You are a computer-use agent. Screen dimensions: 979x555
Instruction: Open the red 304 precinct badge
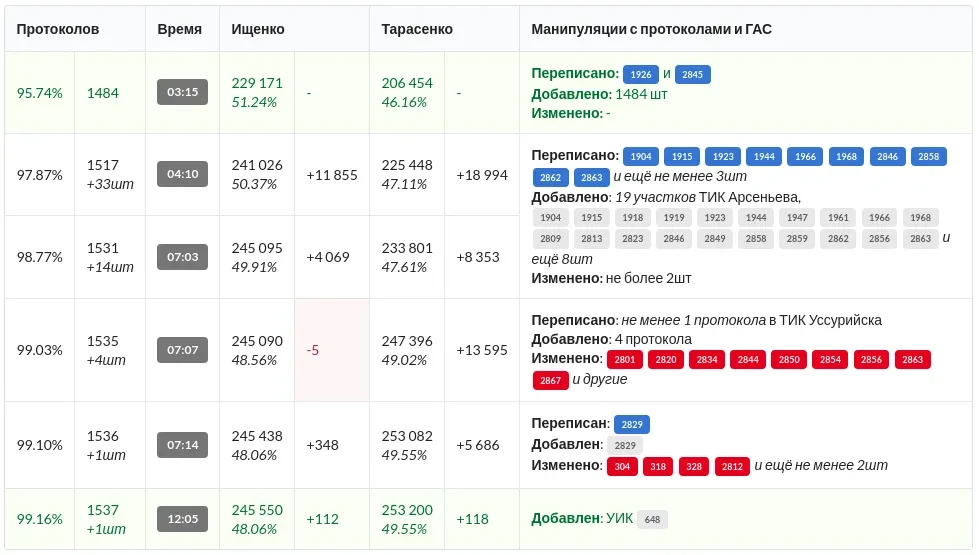pos(622,466)
